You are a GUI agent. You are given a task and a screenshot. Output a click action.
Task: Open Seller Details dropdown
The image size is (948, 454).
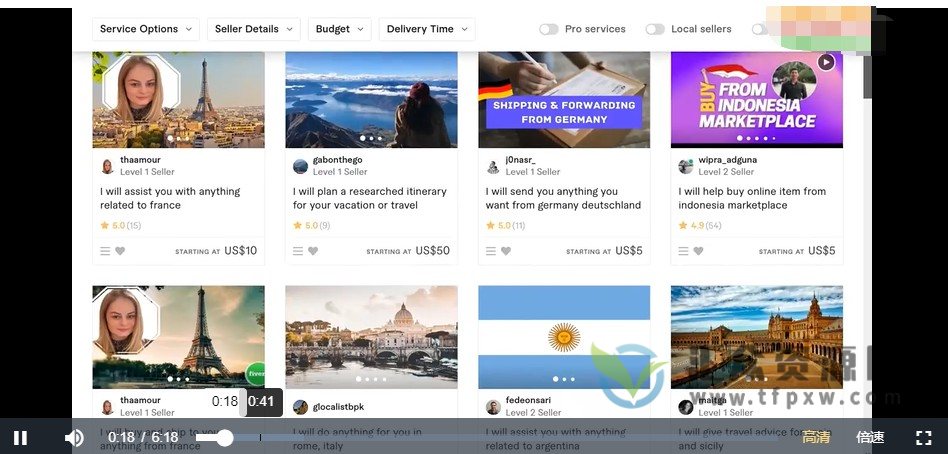pos(253,29)
